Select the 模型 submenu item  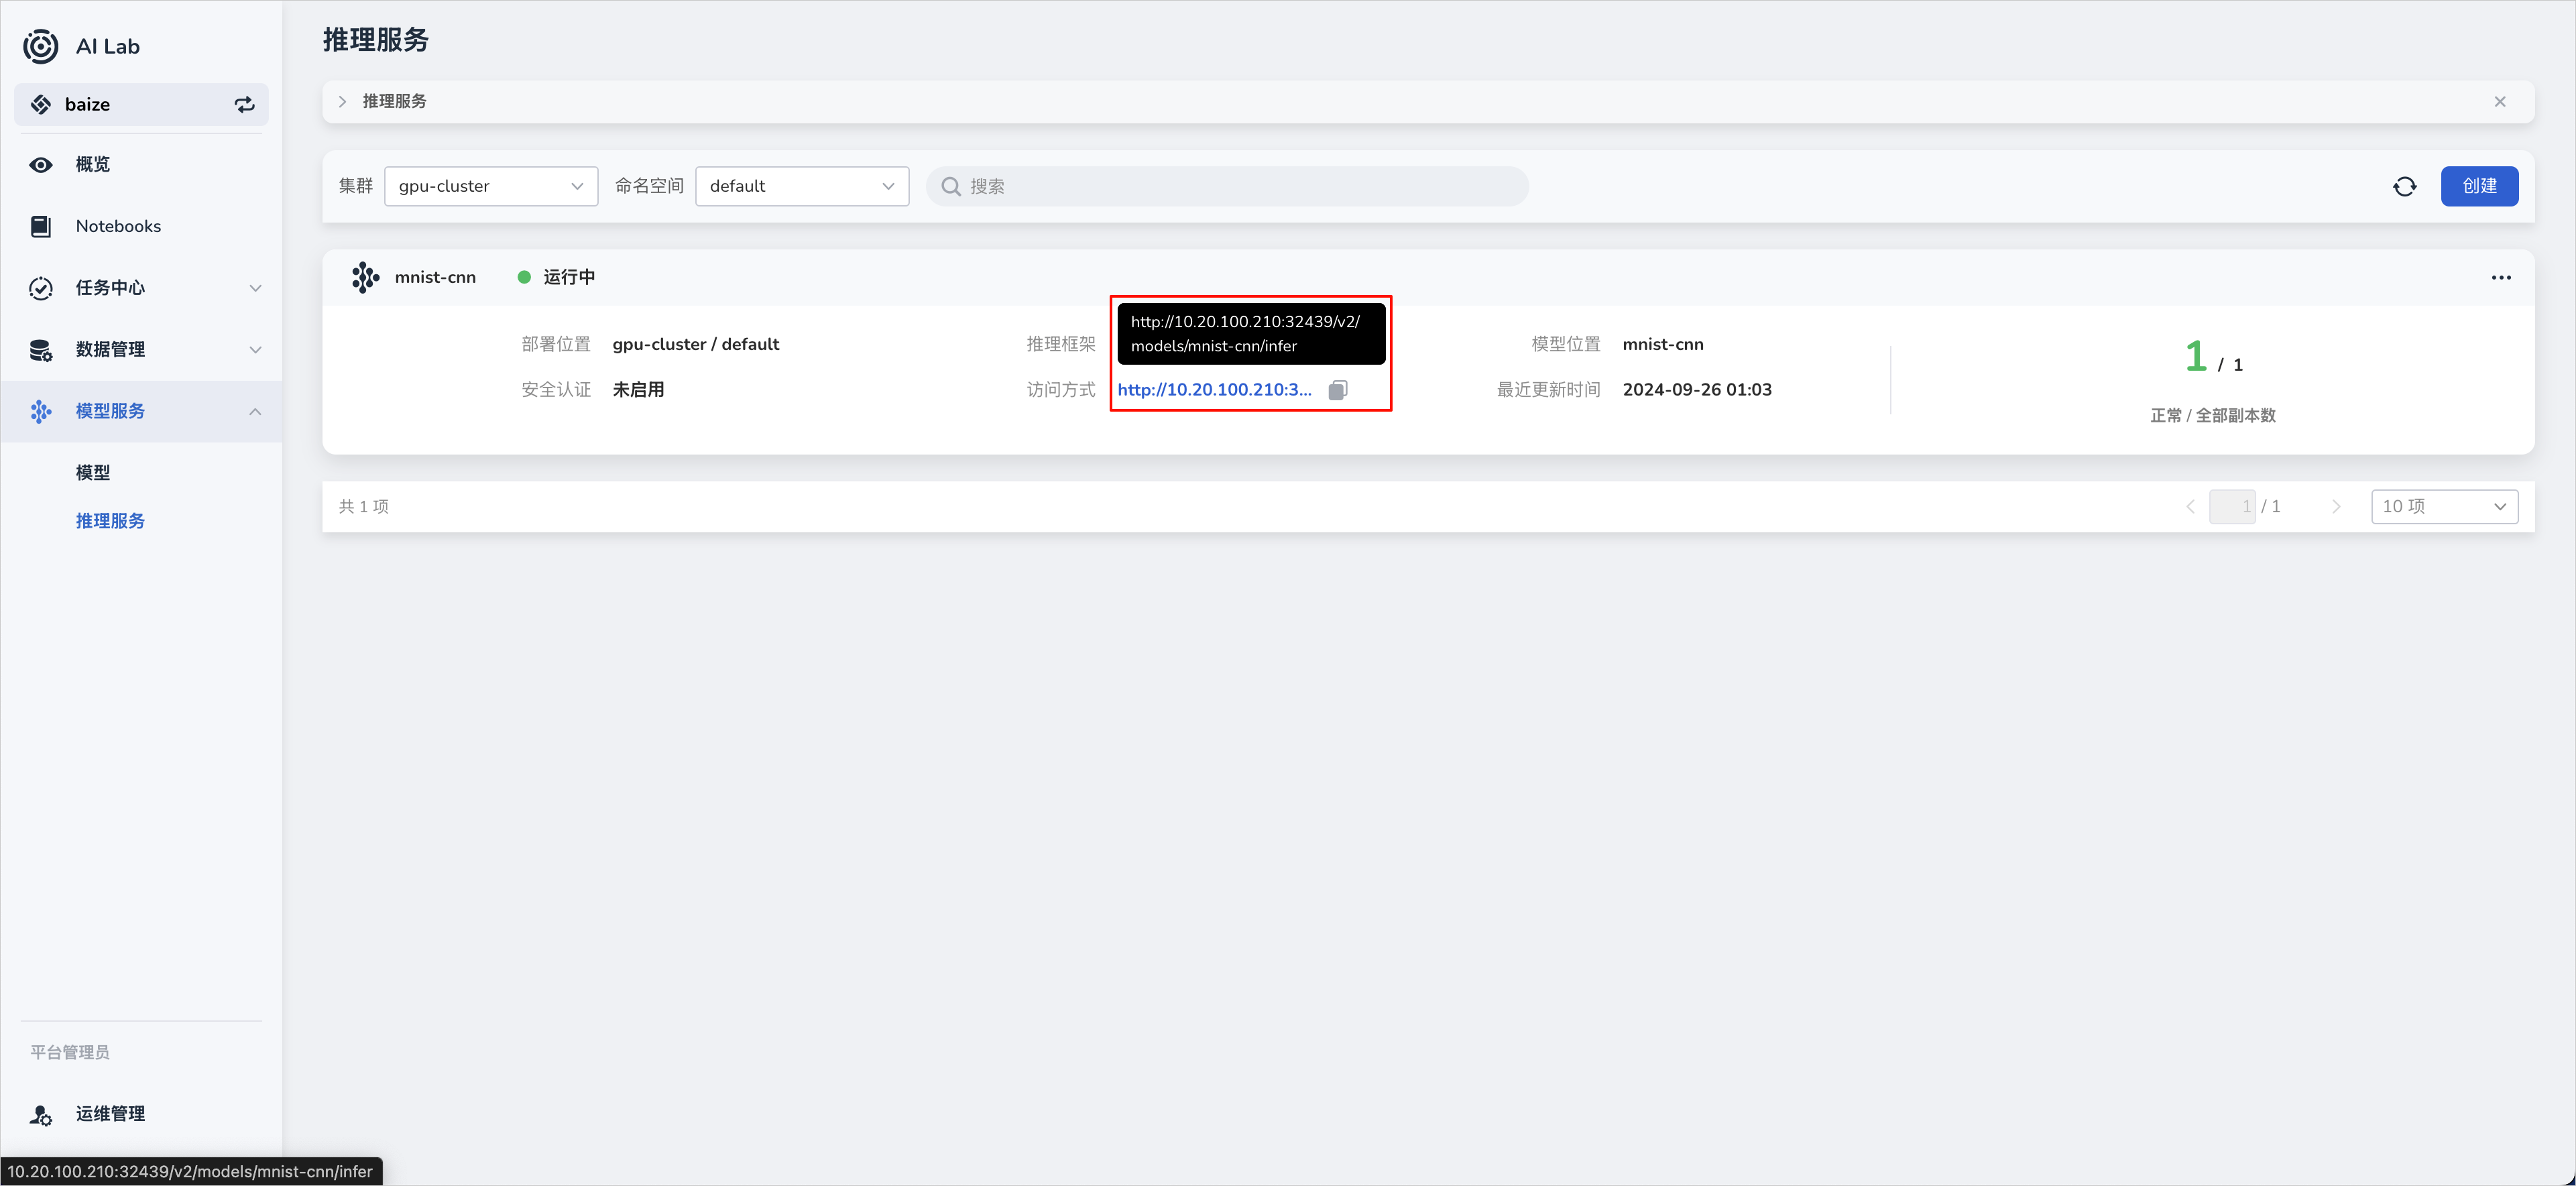click(x=93, y=473)
